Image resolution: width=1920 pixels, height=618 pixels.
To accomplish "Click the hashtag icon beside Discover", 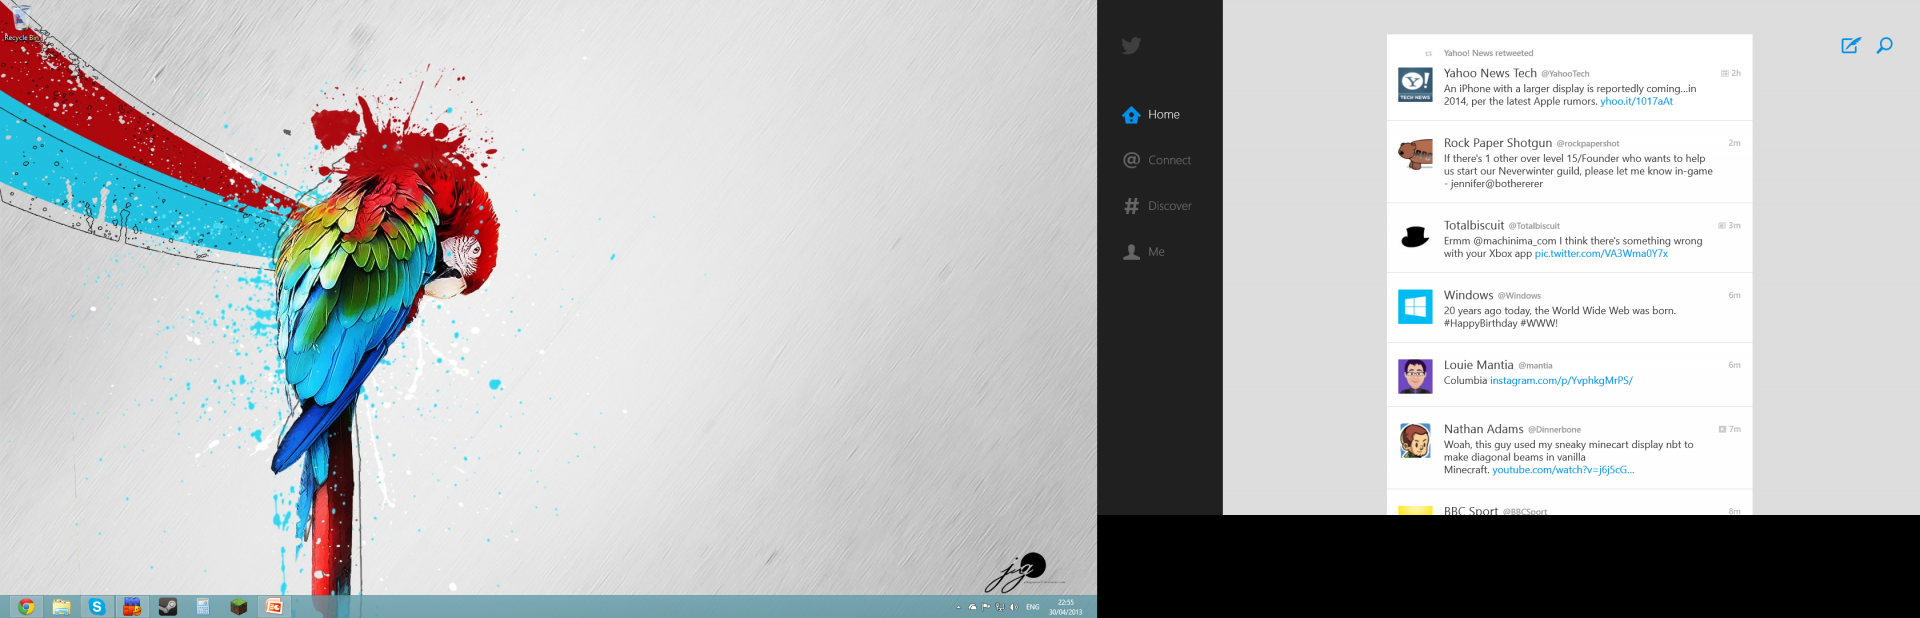I will (1131, 206).
